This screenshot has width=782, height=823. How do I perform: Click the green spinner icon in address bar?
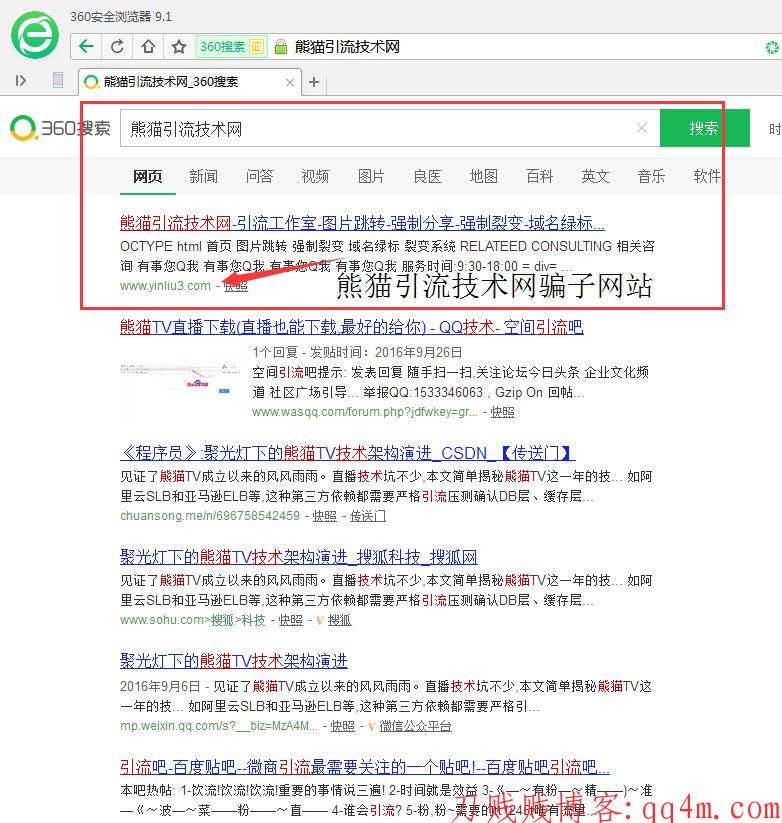[772, 47]
